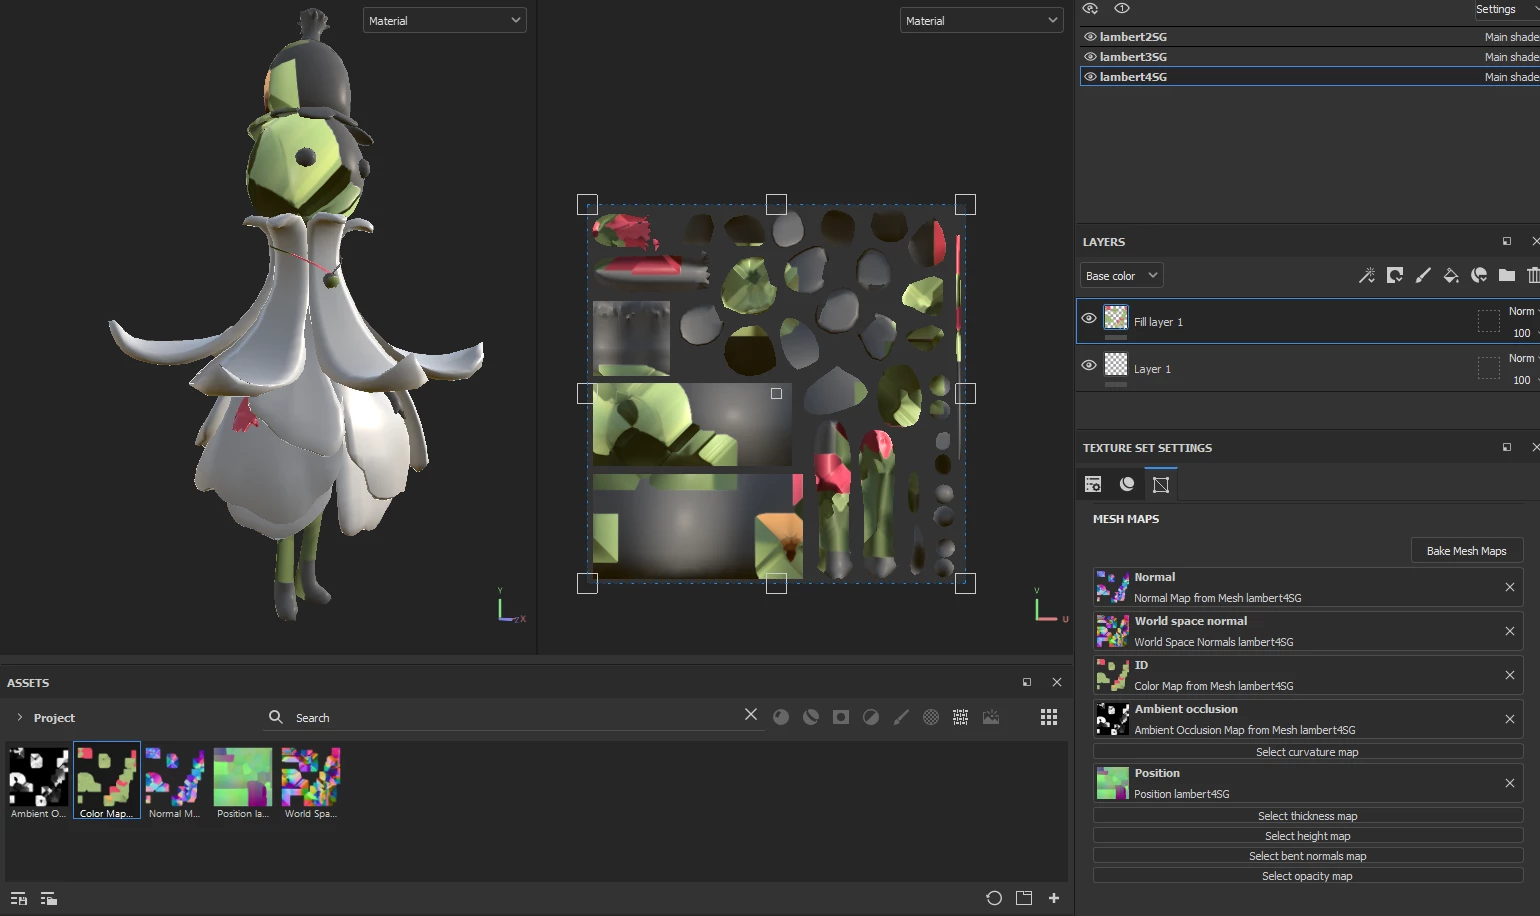Filter assets by brushes icon
Image resolution: width=1540 pixels, height=916 pixels.
click(901, 717)
